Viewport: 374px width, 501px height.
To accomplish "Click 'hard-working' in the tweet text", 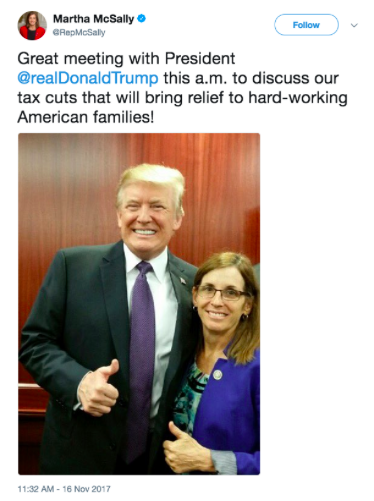I will (x=298, y=98).
